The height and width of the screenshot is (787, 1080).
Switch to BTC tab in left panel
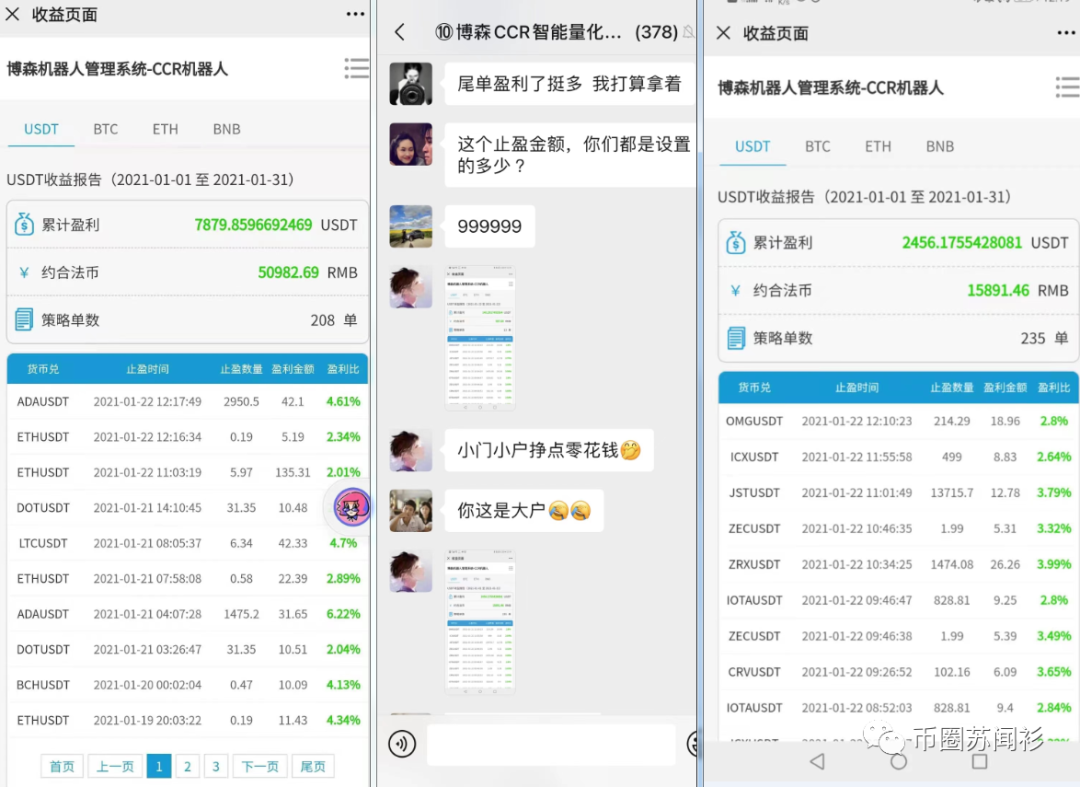pyautogui.click(x=105, y=129)
